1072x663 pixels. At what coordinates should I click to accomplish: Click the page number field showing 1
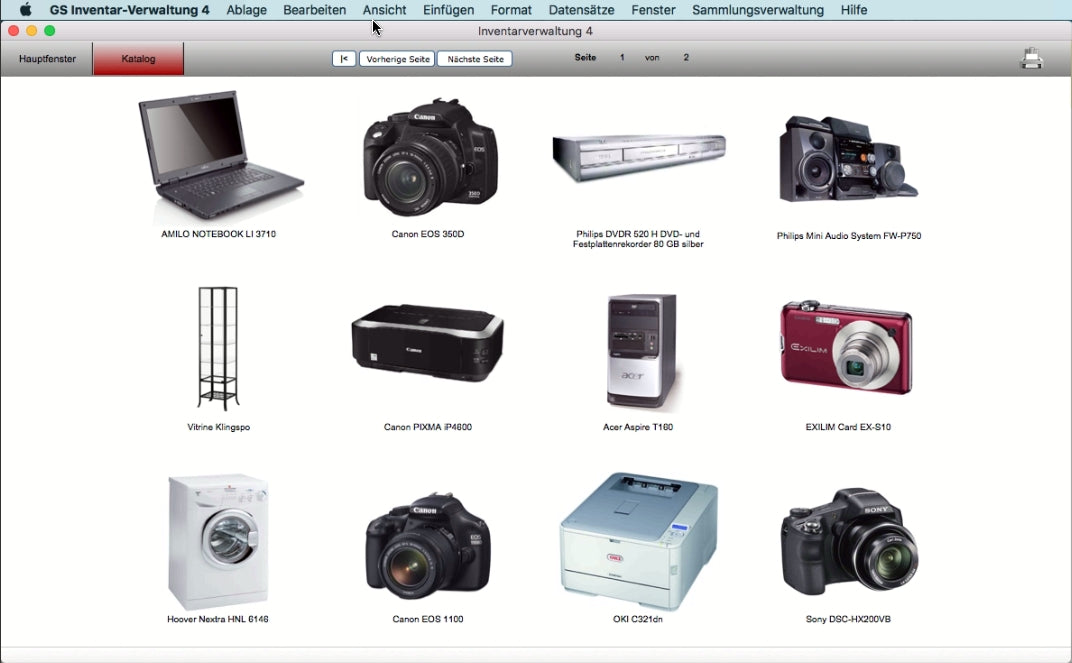pos(621,58)
